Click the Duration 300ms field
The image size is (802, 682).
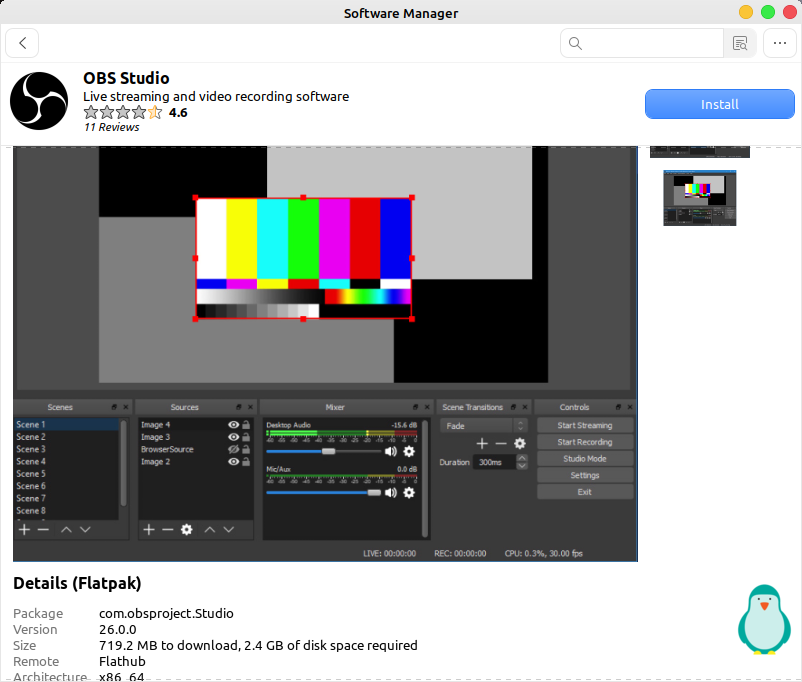(x=495, y=463)
